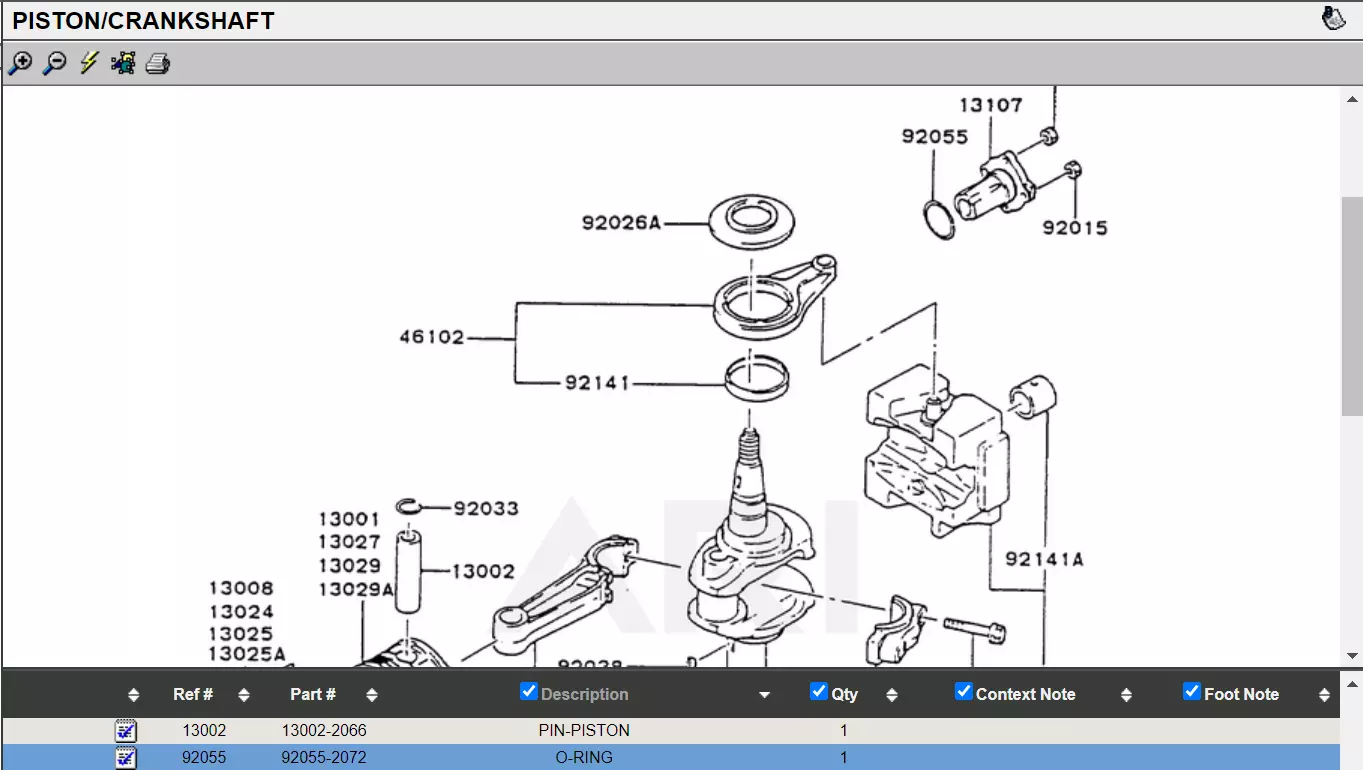Screen dimensions: 1363x770
Task: Print the diagram using printer icon
Action: click(x=158, y=64)
